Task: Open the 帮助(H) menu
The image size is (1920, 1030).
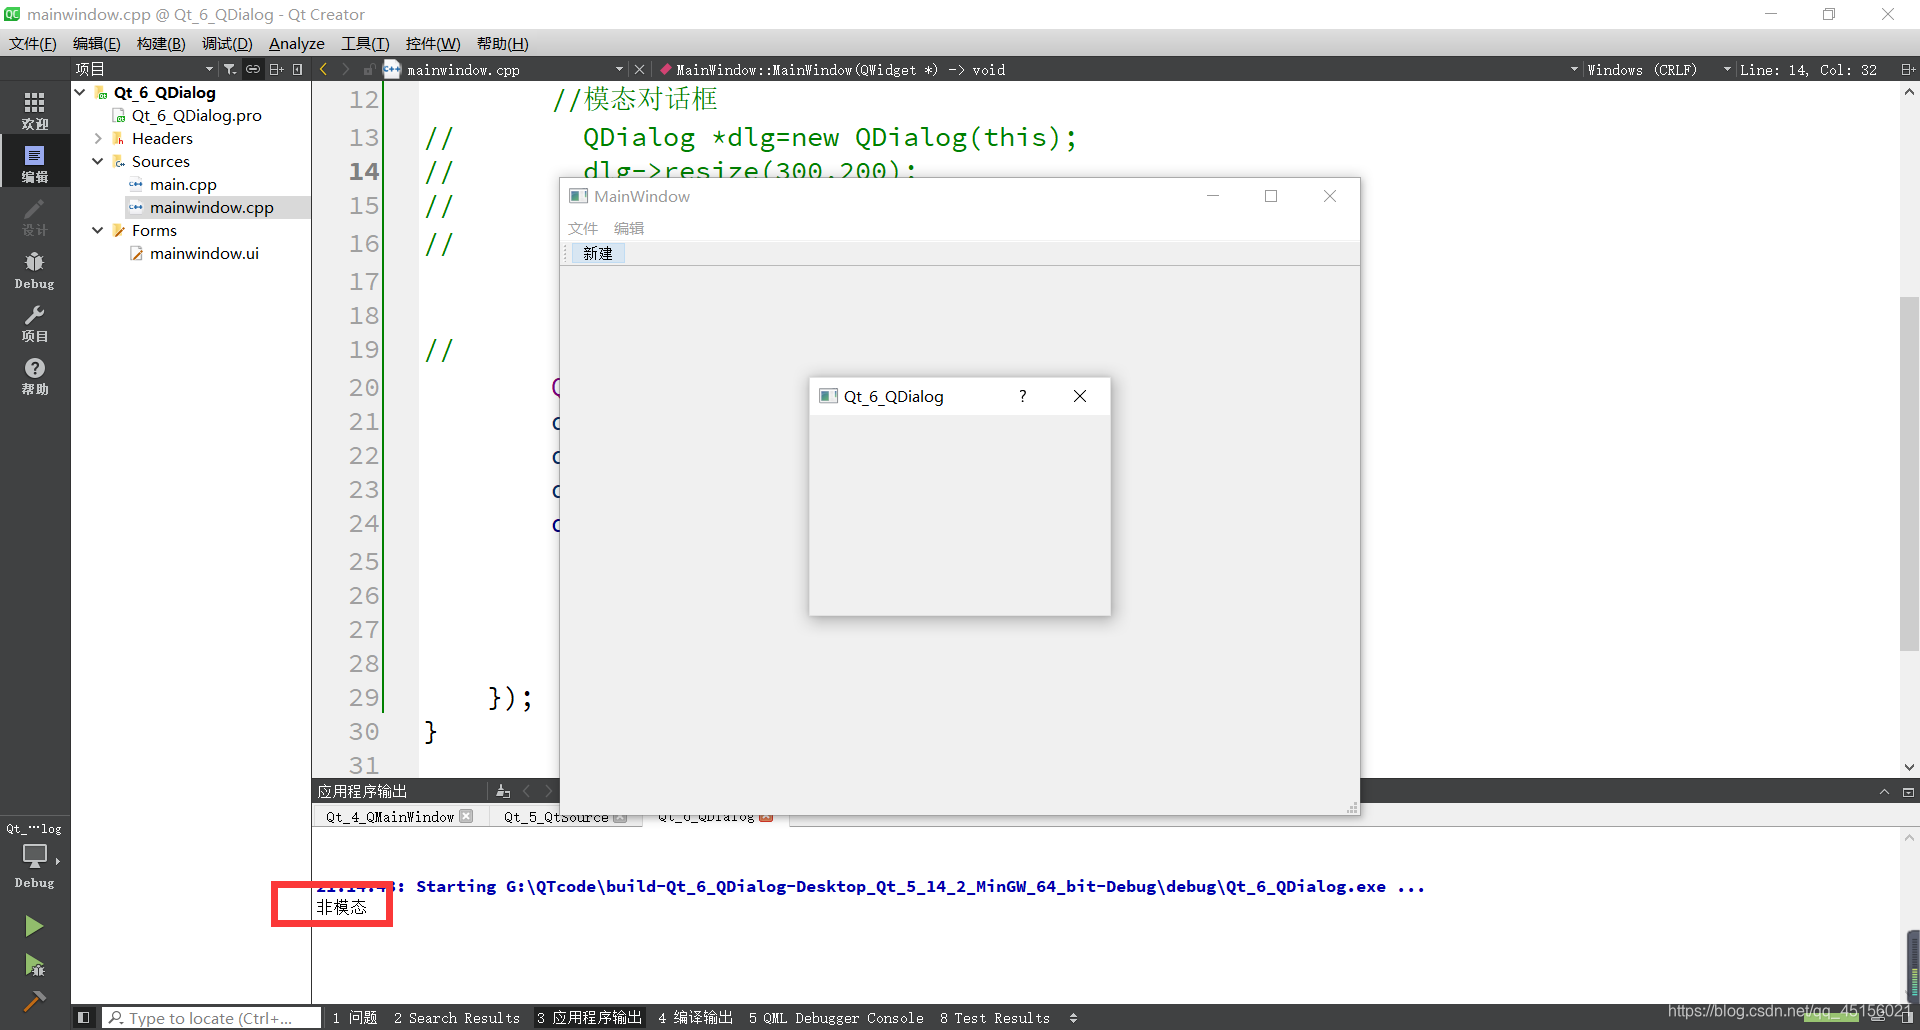Action: click(502, 43)
